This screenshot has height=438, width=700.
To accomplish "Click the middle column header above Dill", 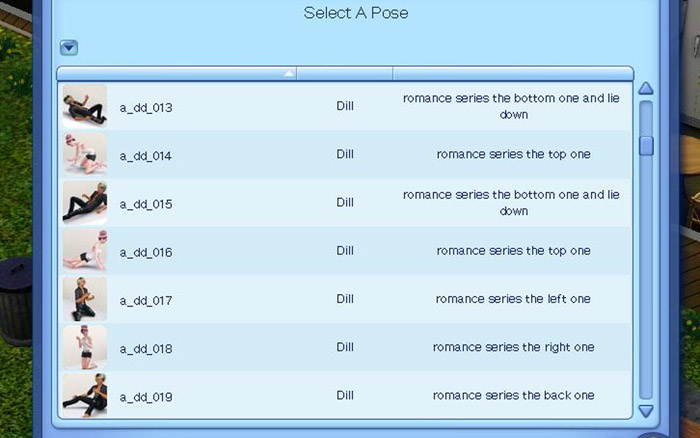I will [345, 73].
